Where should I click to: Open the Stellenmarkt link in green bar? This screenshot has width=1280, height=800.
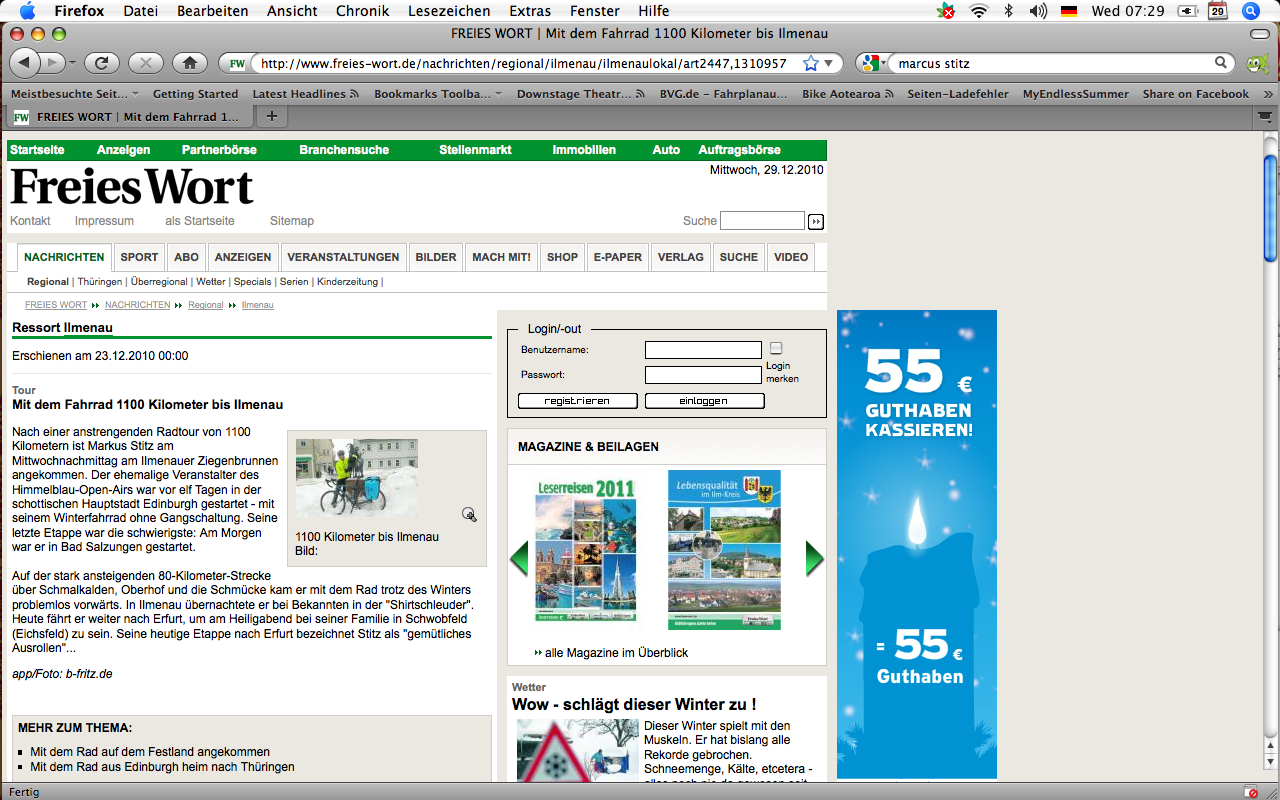click(x=475, y=150)
